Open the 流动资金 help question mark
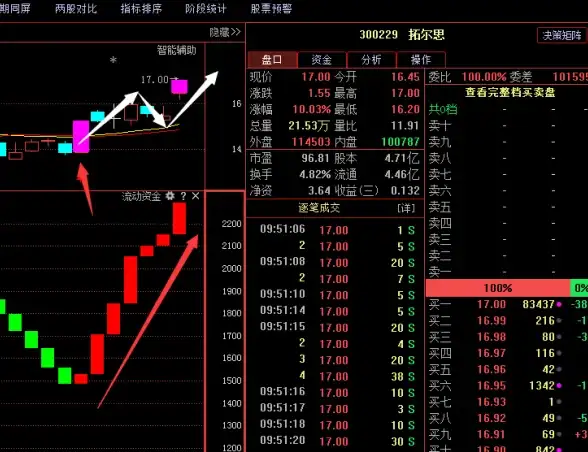This screenshot has height=452, width=588. point(183,196)
